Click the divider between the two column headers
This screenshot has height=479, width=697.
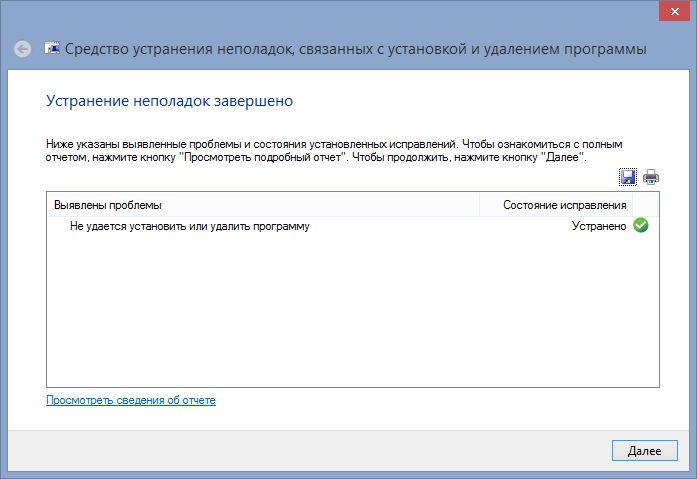pyautogui.click(x=480, y=205)
